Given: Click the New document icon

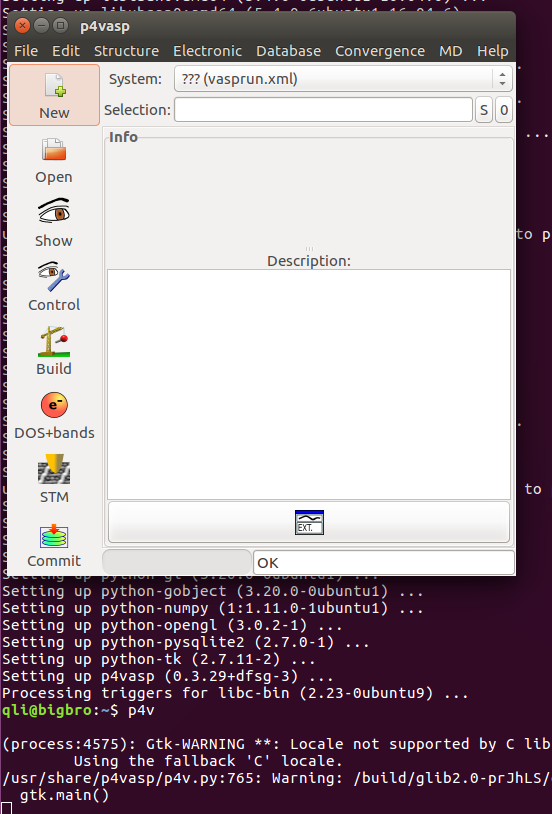Looking at the screenshot, I should click(55, 95).
